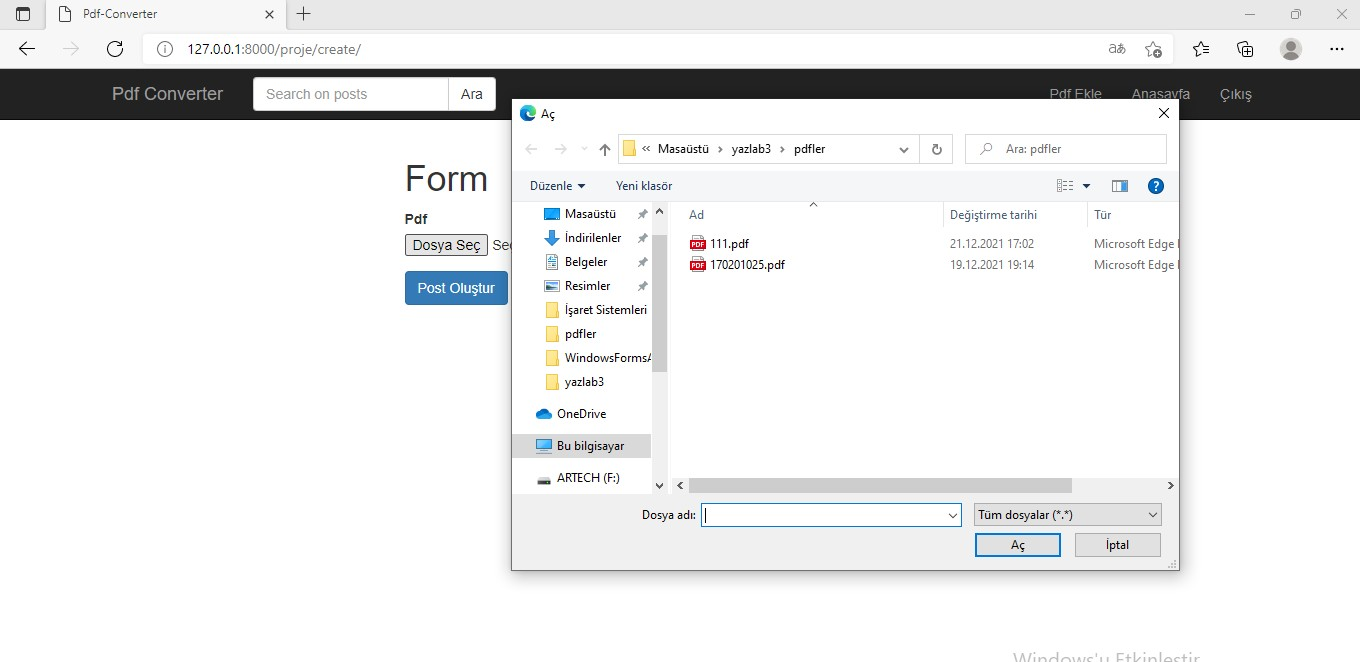The width and height of the screenshot is (1360, 662).
Task: Open the help icon in the dialog toolbar
Action: coord(1156,185)
